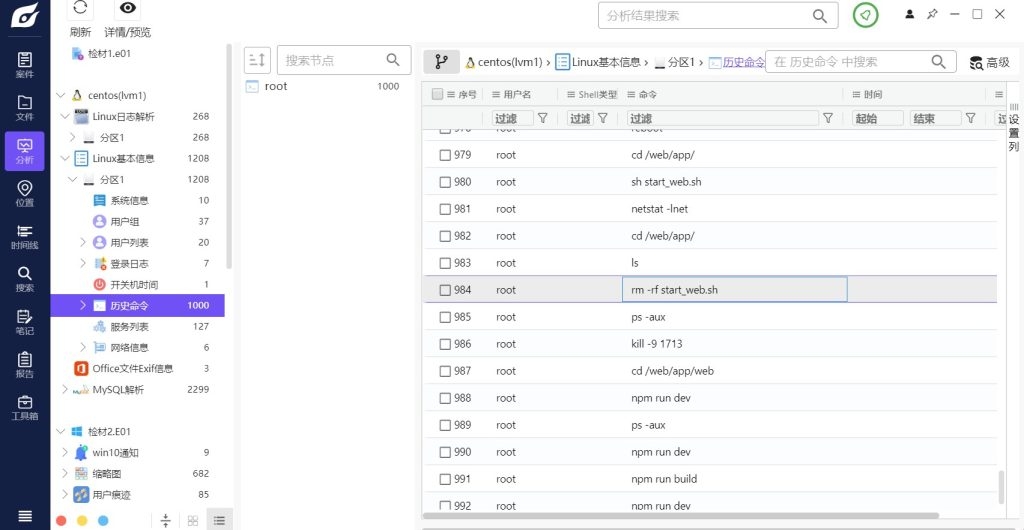Select the MySQL parsing tree item

pyautogui.click(x=118, y=389)
